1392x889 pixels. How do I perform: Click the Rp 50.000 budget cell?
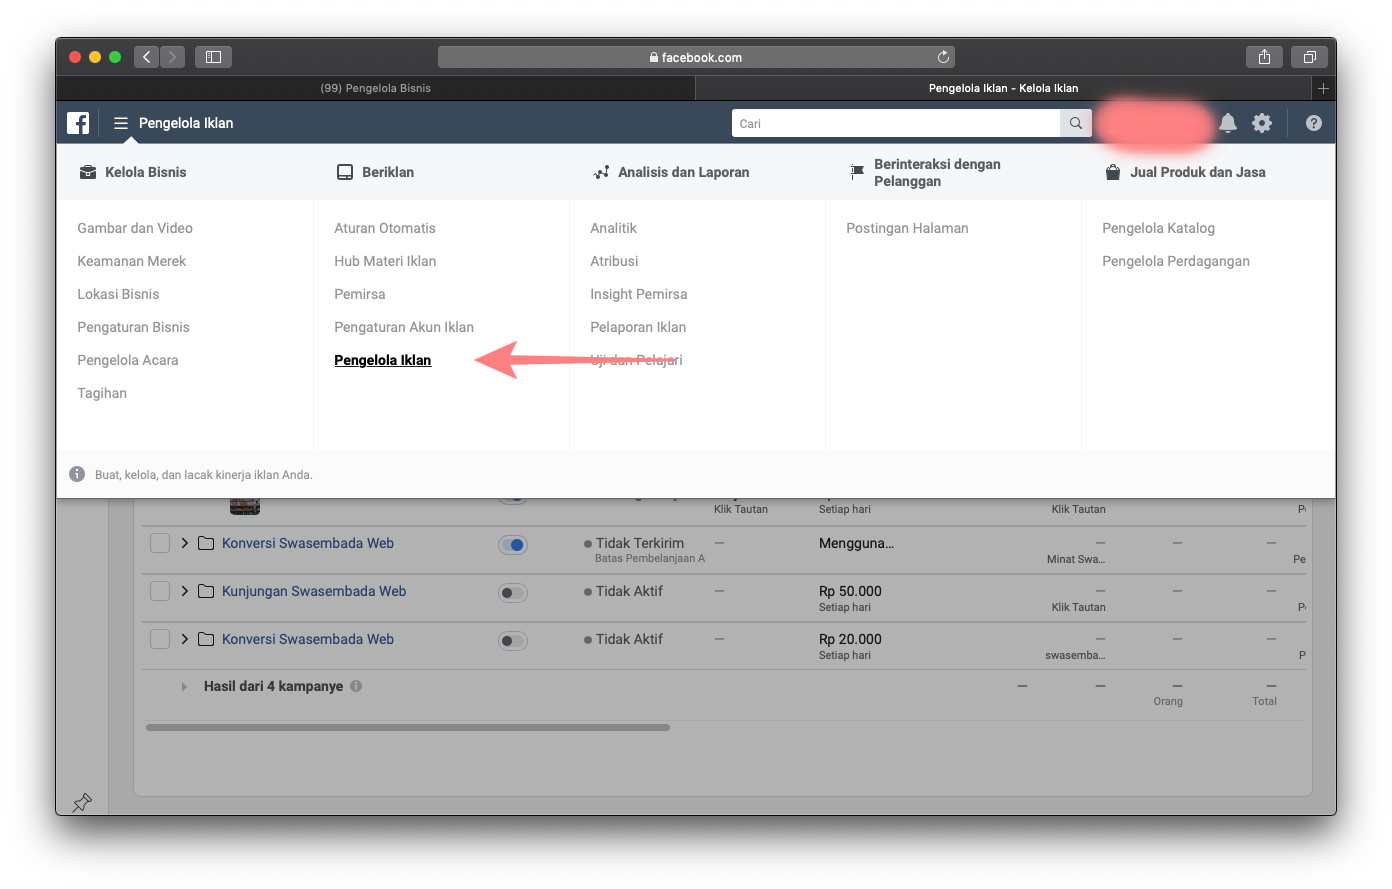(850, 591)
